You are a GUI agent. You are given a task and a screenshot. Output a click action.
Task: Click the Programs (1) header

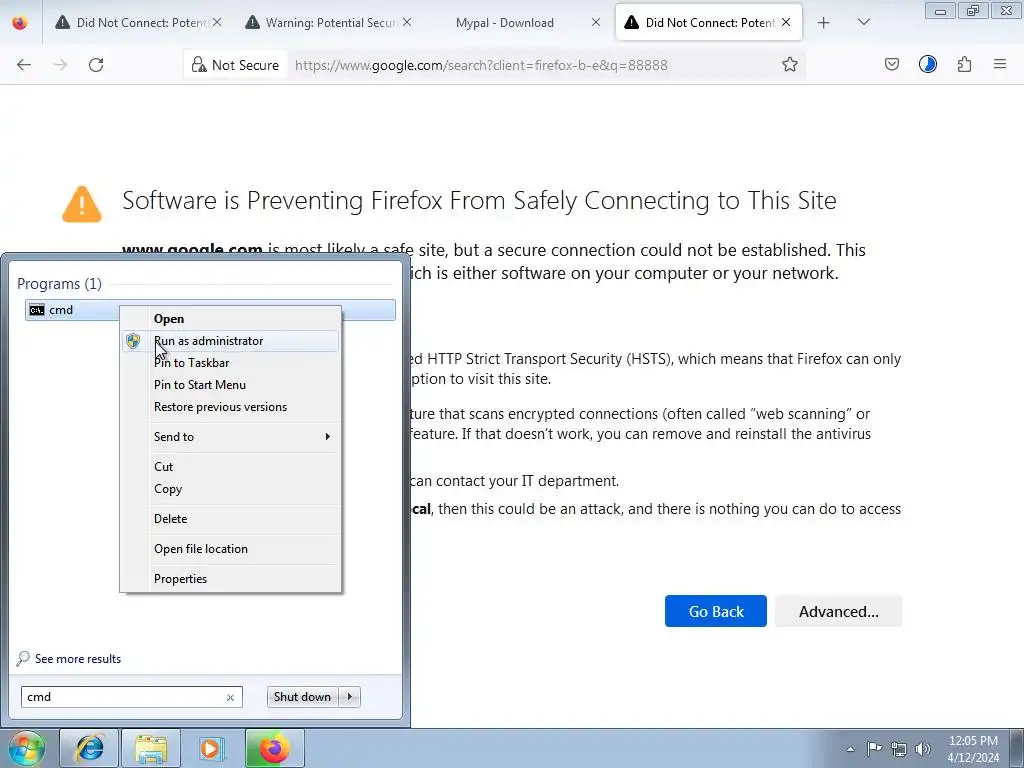tap(59, 284)
